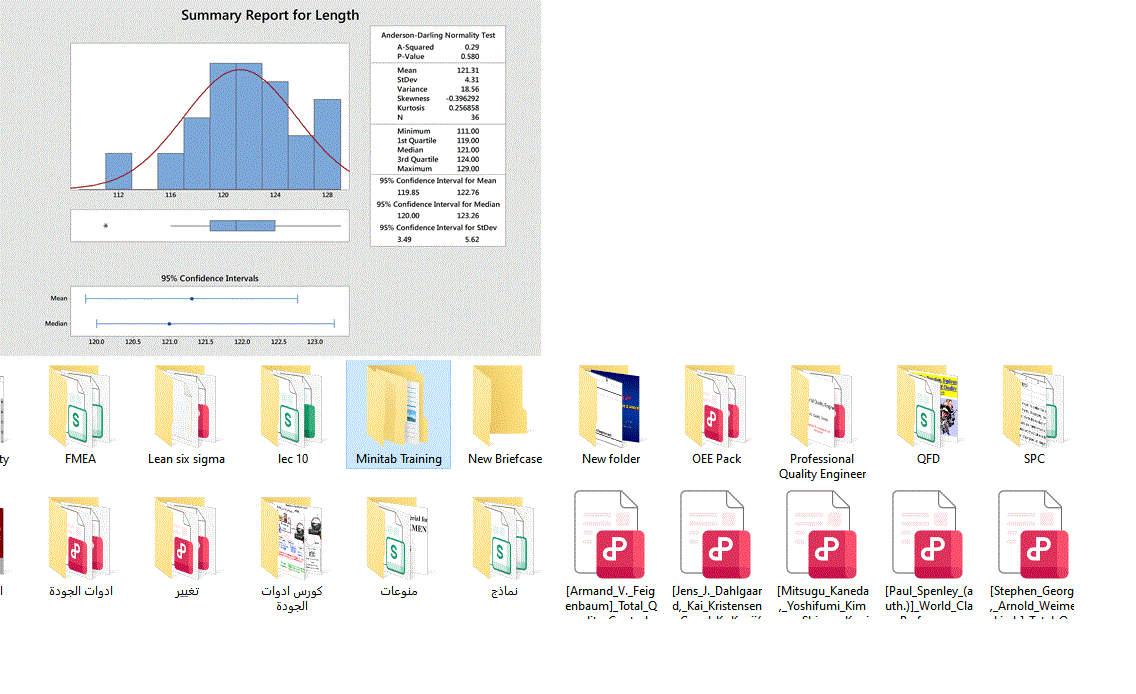The height and width of the screenshot is (694, 1136).
Task: Click the StDev value 4.31
Action: click(x=472, y=80)
